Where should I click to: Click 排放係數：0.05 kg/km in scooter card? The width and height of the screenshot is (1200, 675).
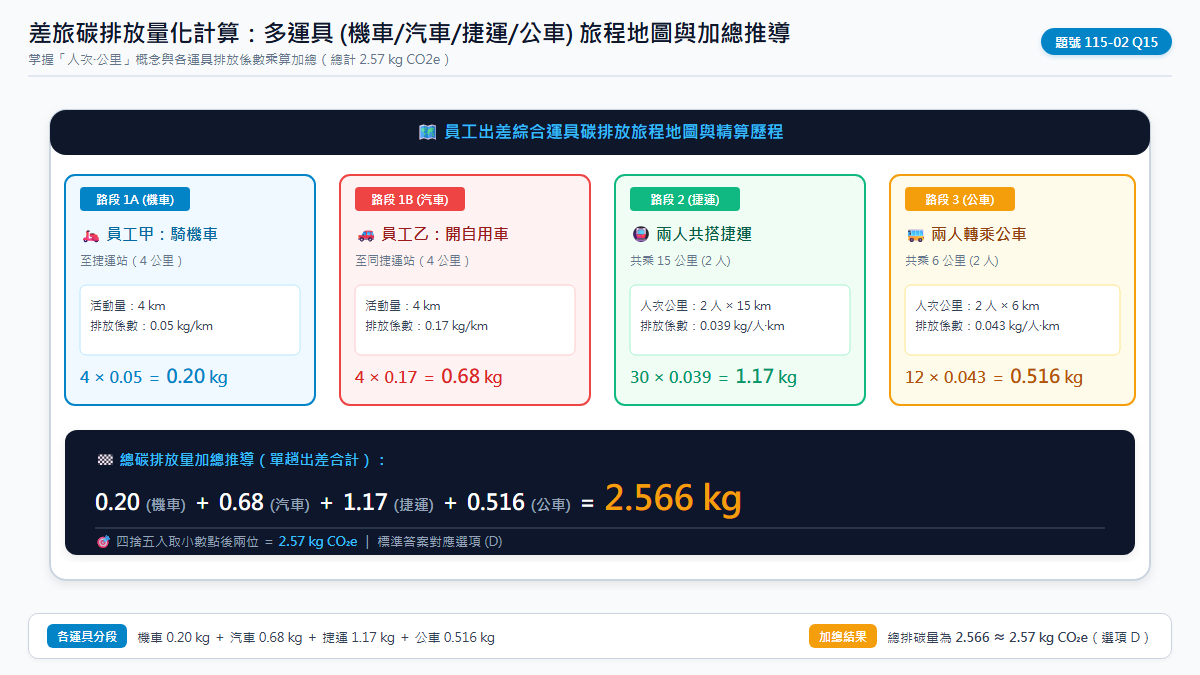click(151, 326)
